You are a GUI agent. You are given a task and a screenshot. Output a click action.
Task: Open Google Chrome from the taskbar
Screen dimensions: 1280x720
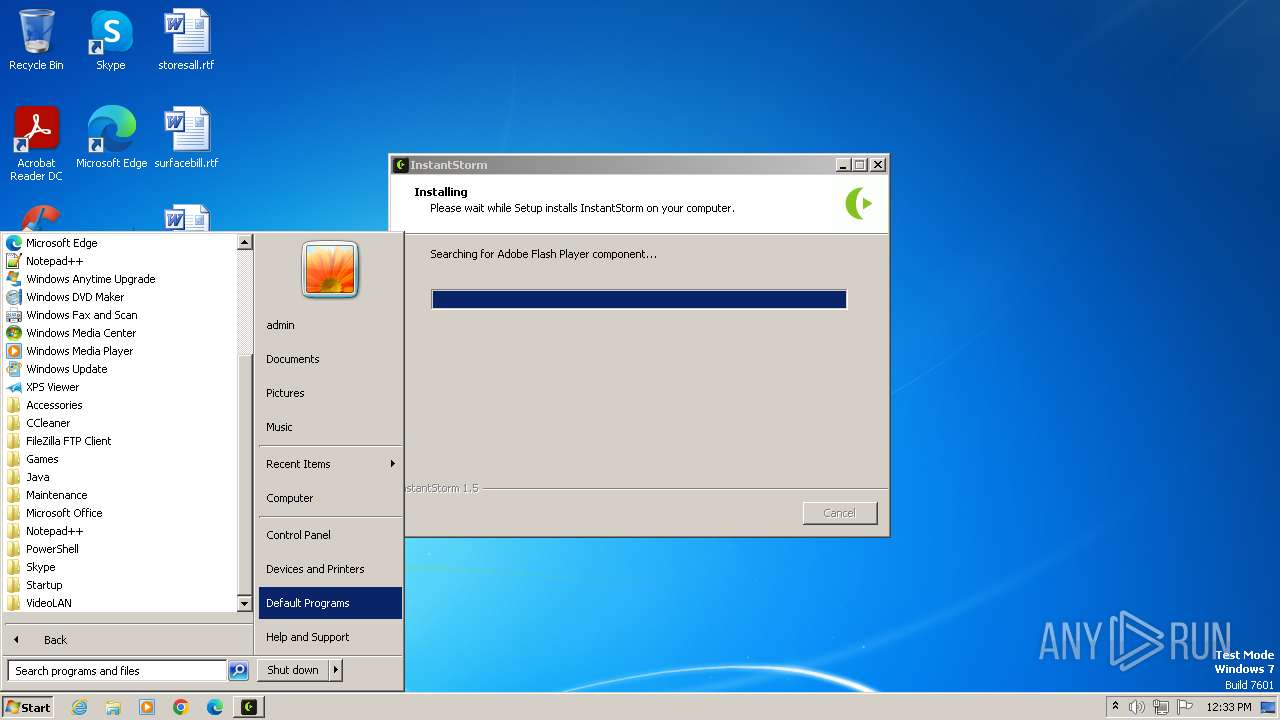(181, 707)
